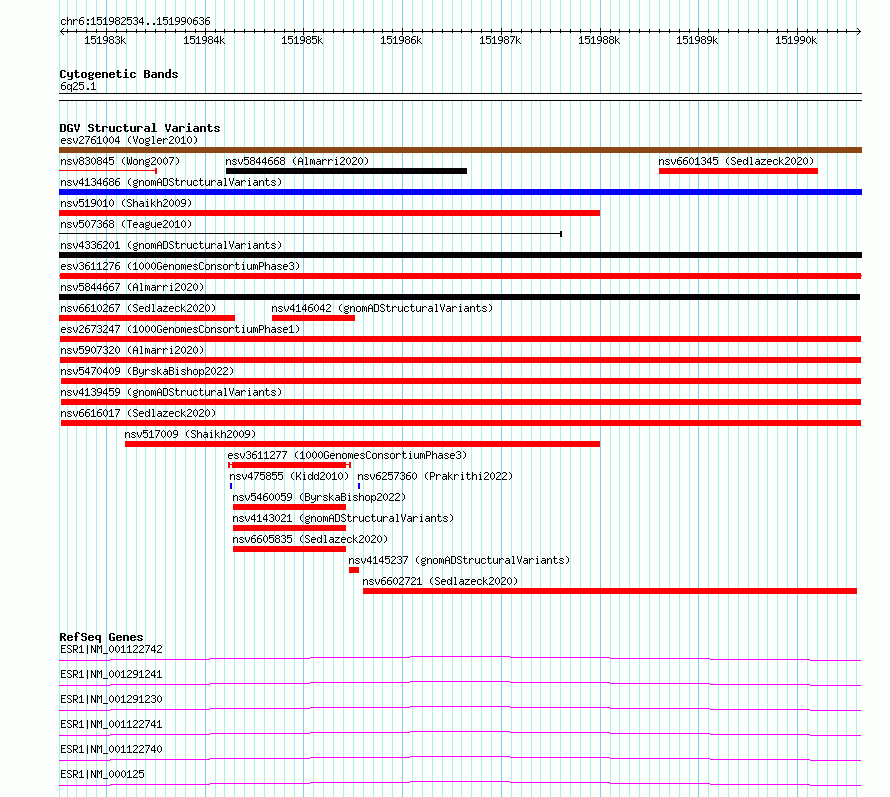
Task: Select the nsv507368 (Teague2010) variant label
Action: tap(126, 224)
